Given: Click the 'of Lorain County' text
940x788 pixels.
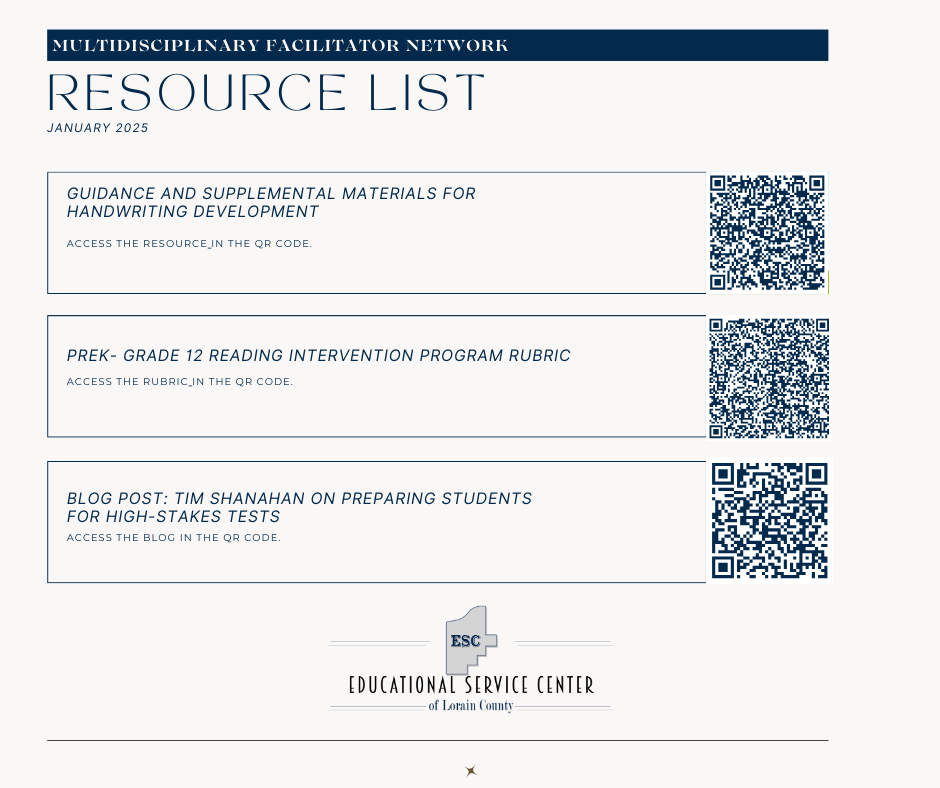Looking at the screenshot, I should [x=471, y=706].
